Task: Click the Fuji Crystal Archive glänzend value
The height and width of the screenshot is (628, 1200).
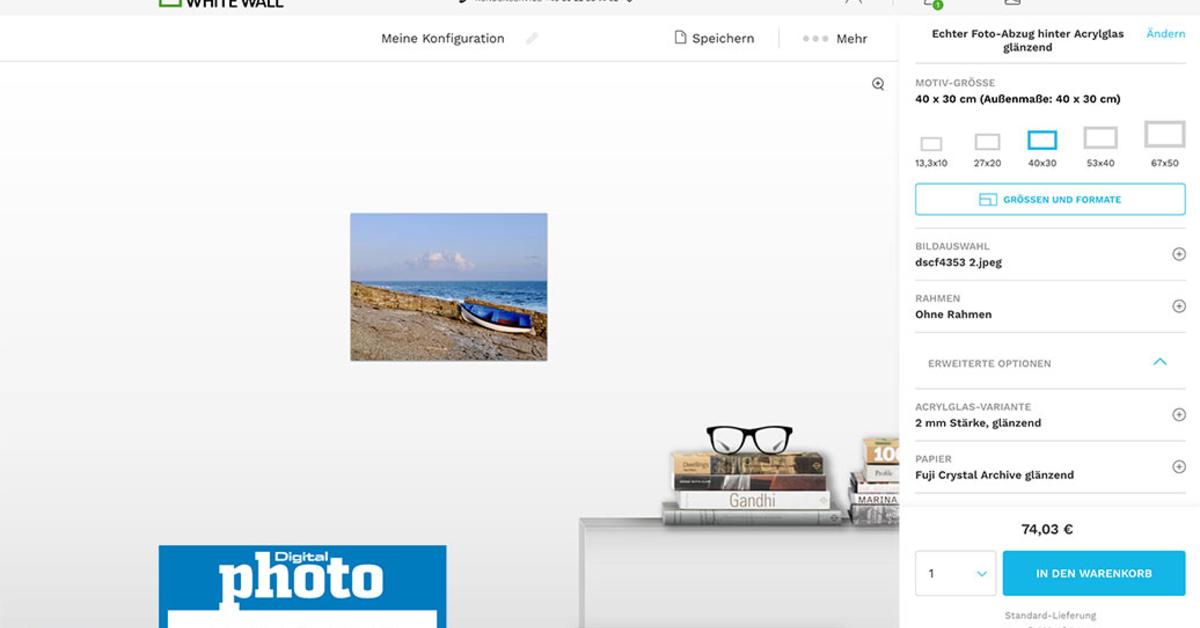Action: (994, 475)
